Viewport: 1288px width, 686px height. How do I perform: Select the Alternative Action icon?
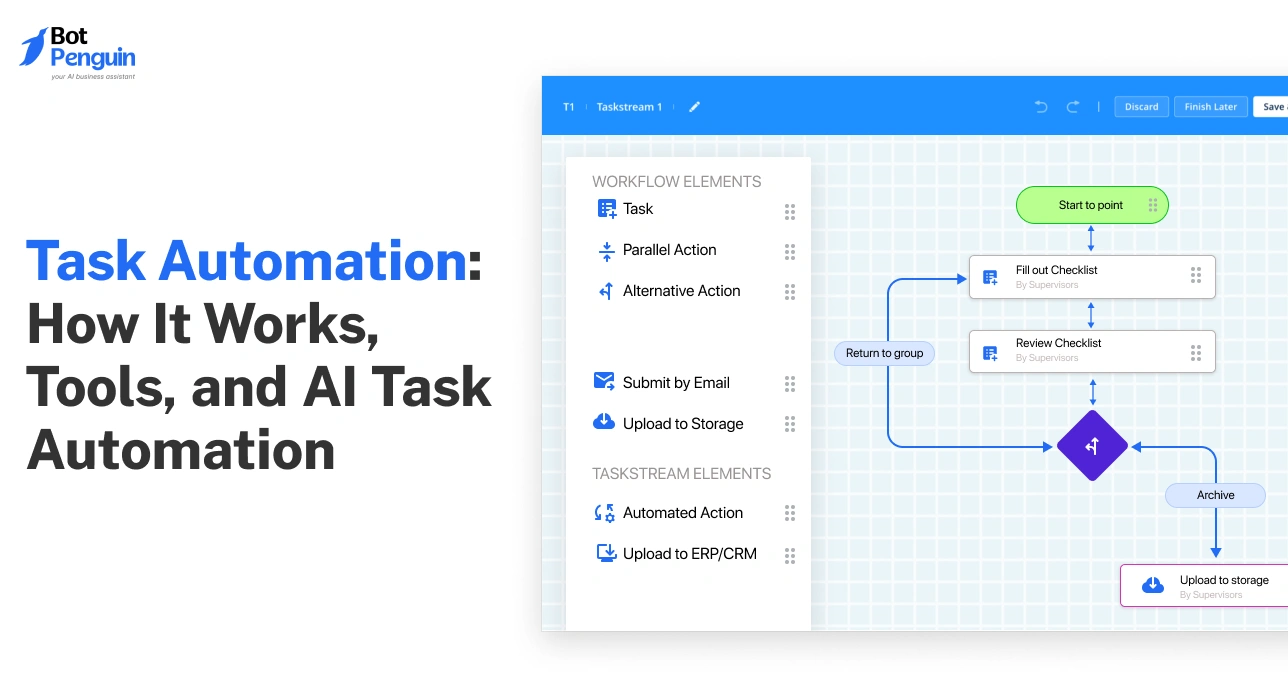point(606,291)
